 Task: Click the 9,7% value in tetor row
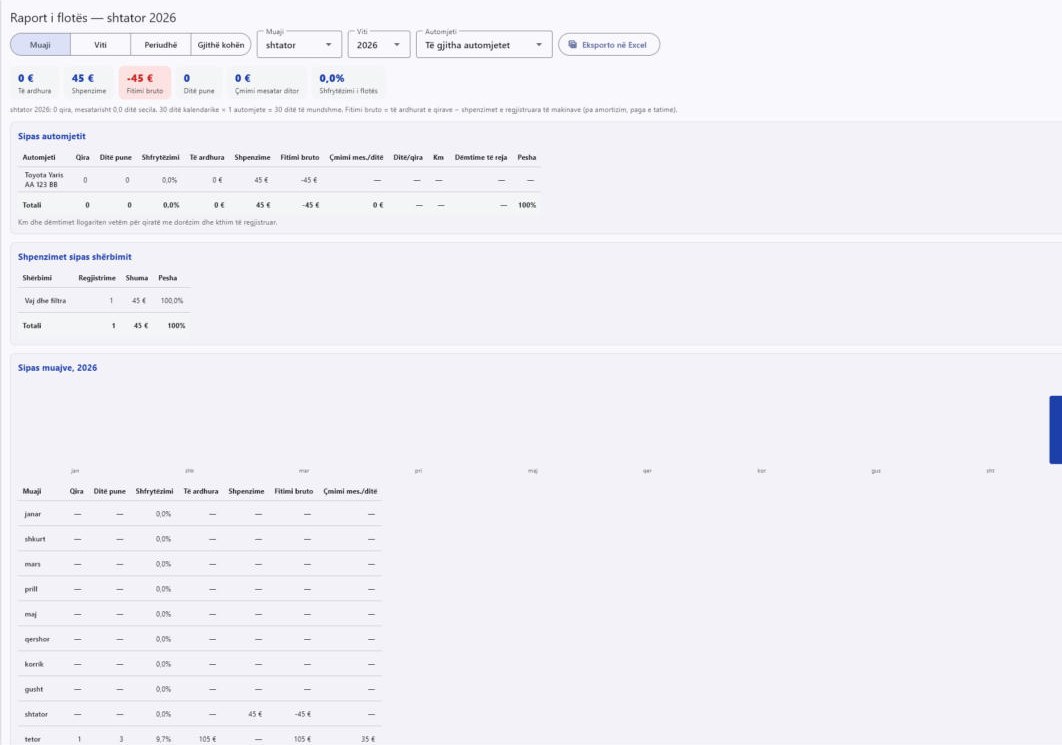coord(163,740)
